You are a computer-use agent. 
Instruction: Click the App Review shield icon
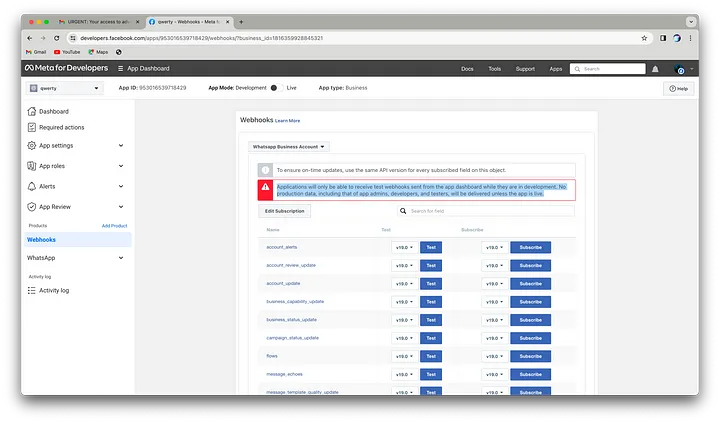(x=32, y=207)
